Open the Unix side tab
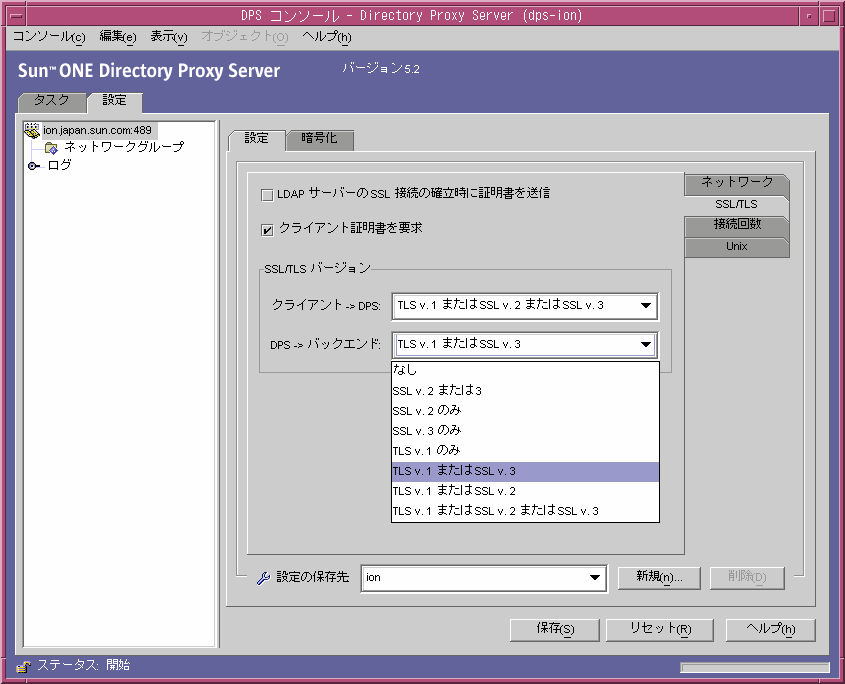 tap(736, 247)
